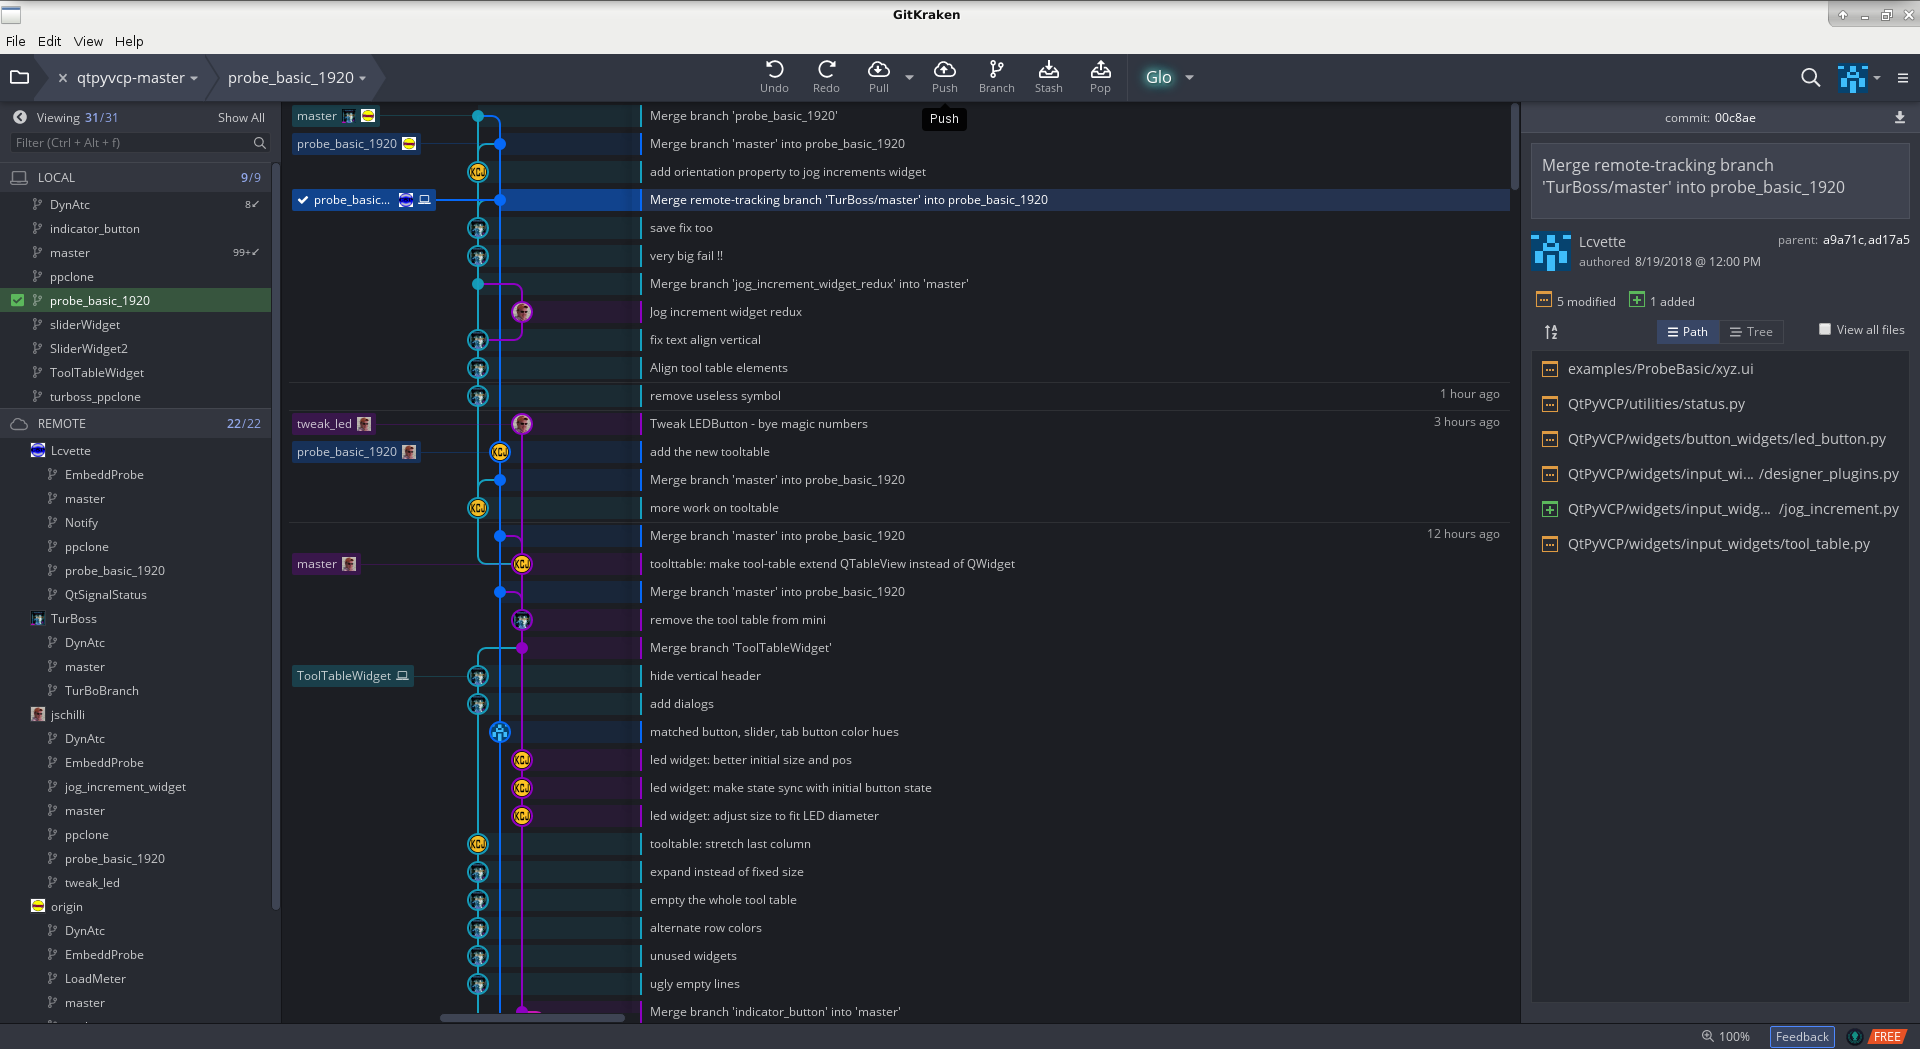Click the commit node of 'Jog increment widget redux'
Image resolution: width=1920 pixels, height=1049 pixels.
522,312
